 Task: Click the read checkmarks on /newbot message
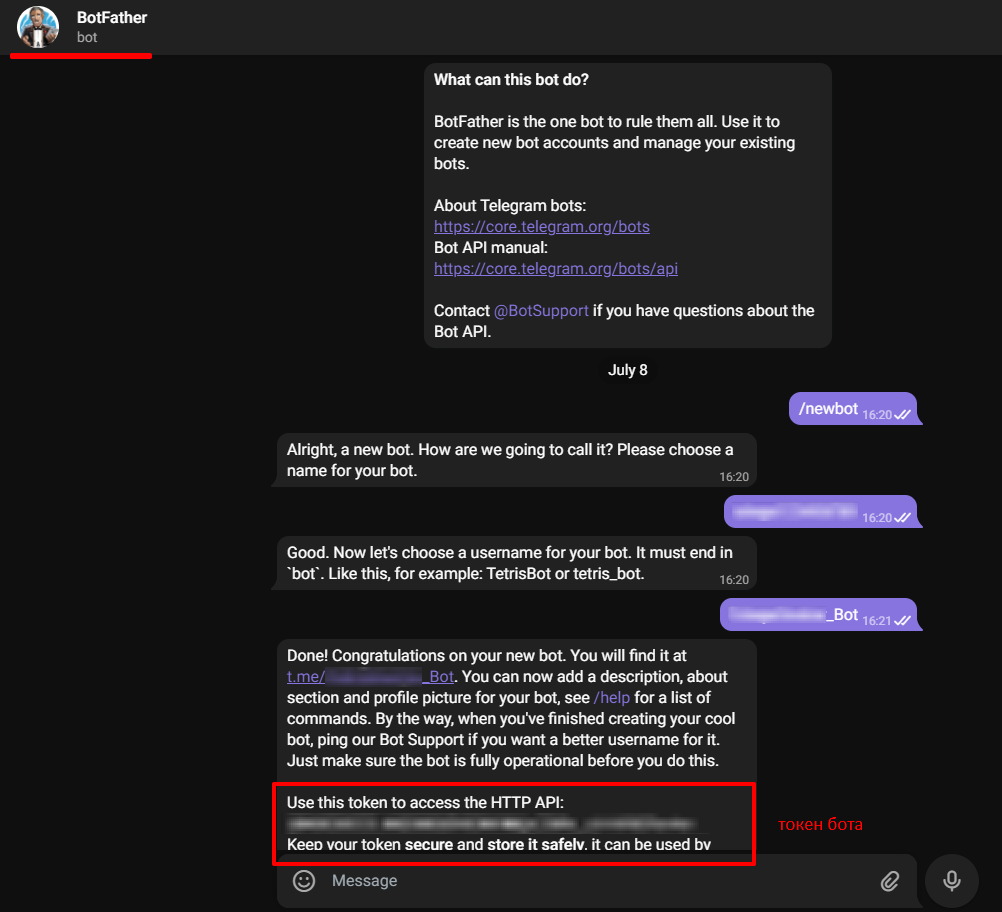(902, 415)
